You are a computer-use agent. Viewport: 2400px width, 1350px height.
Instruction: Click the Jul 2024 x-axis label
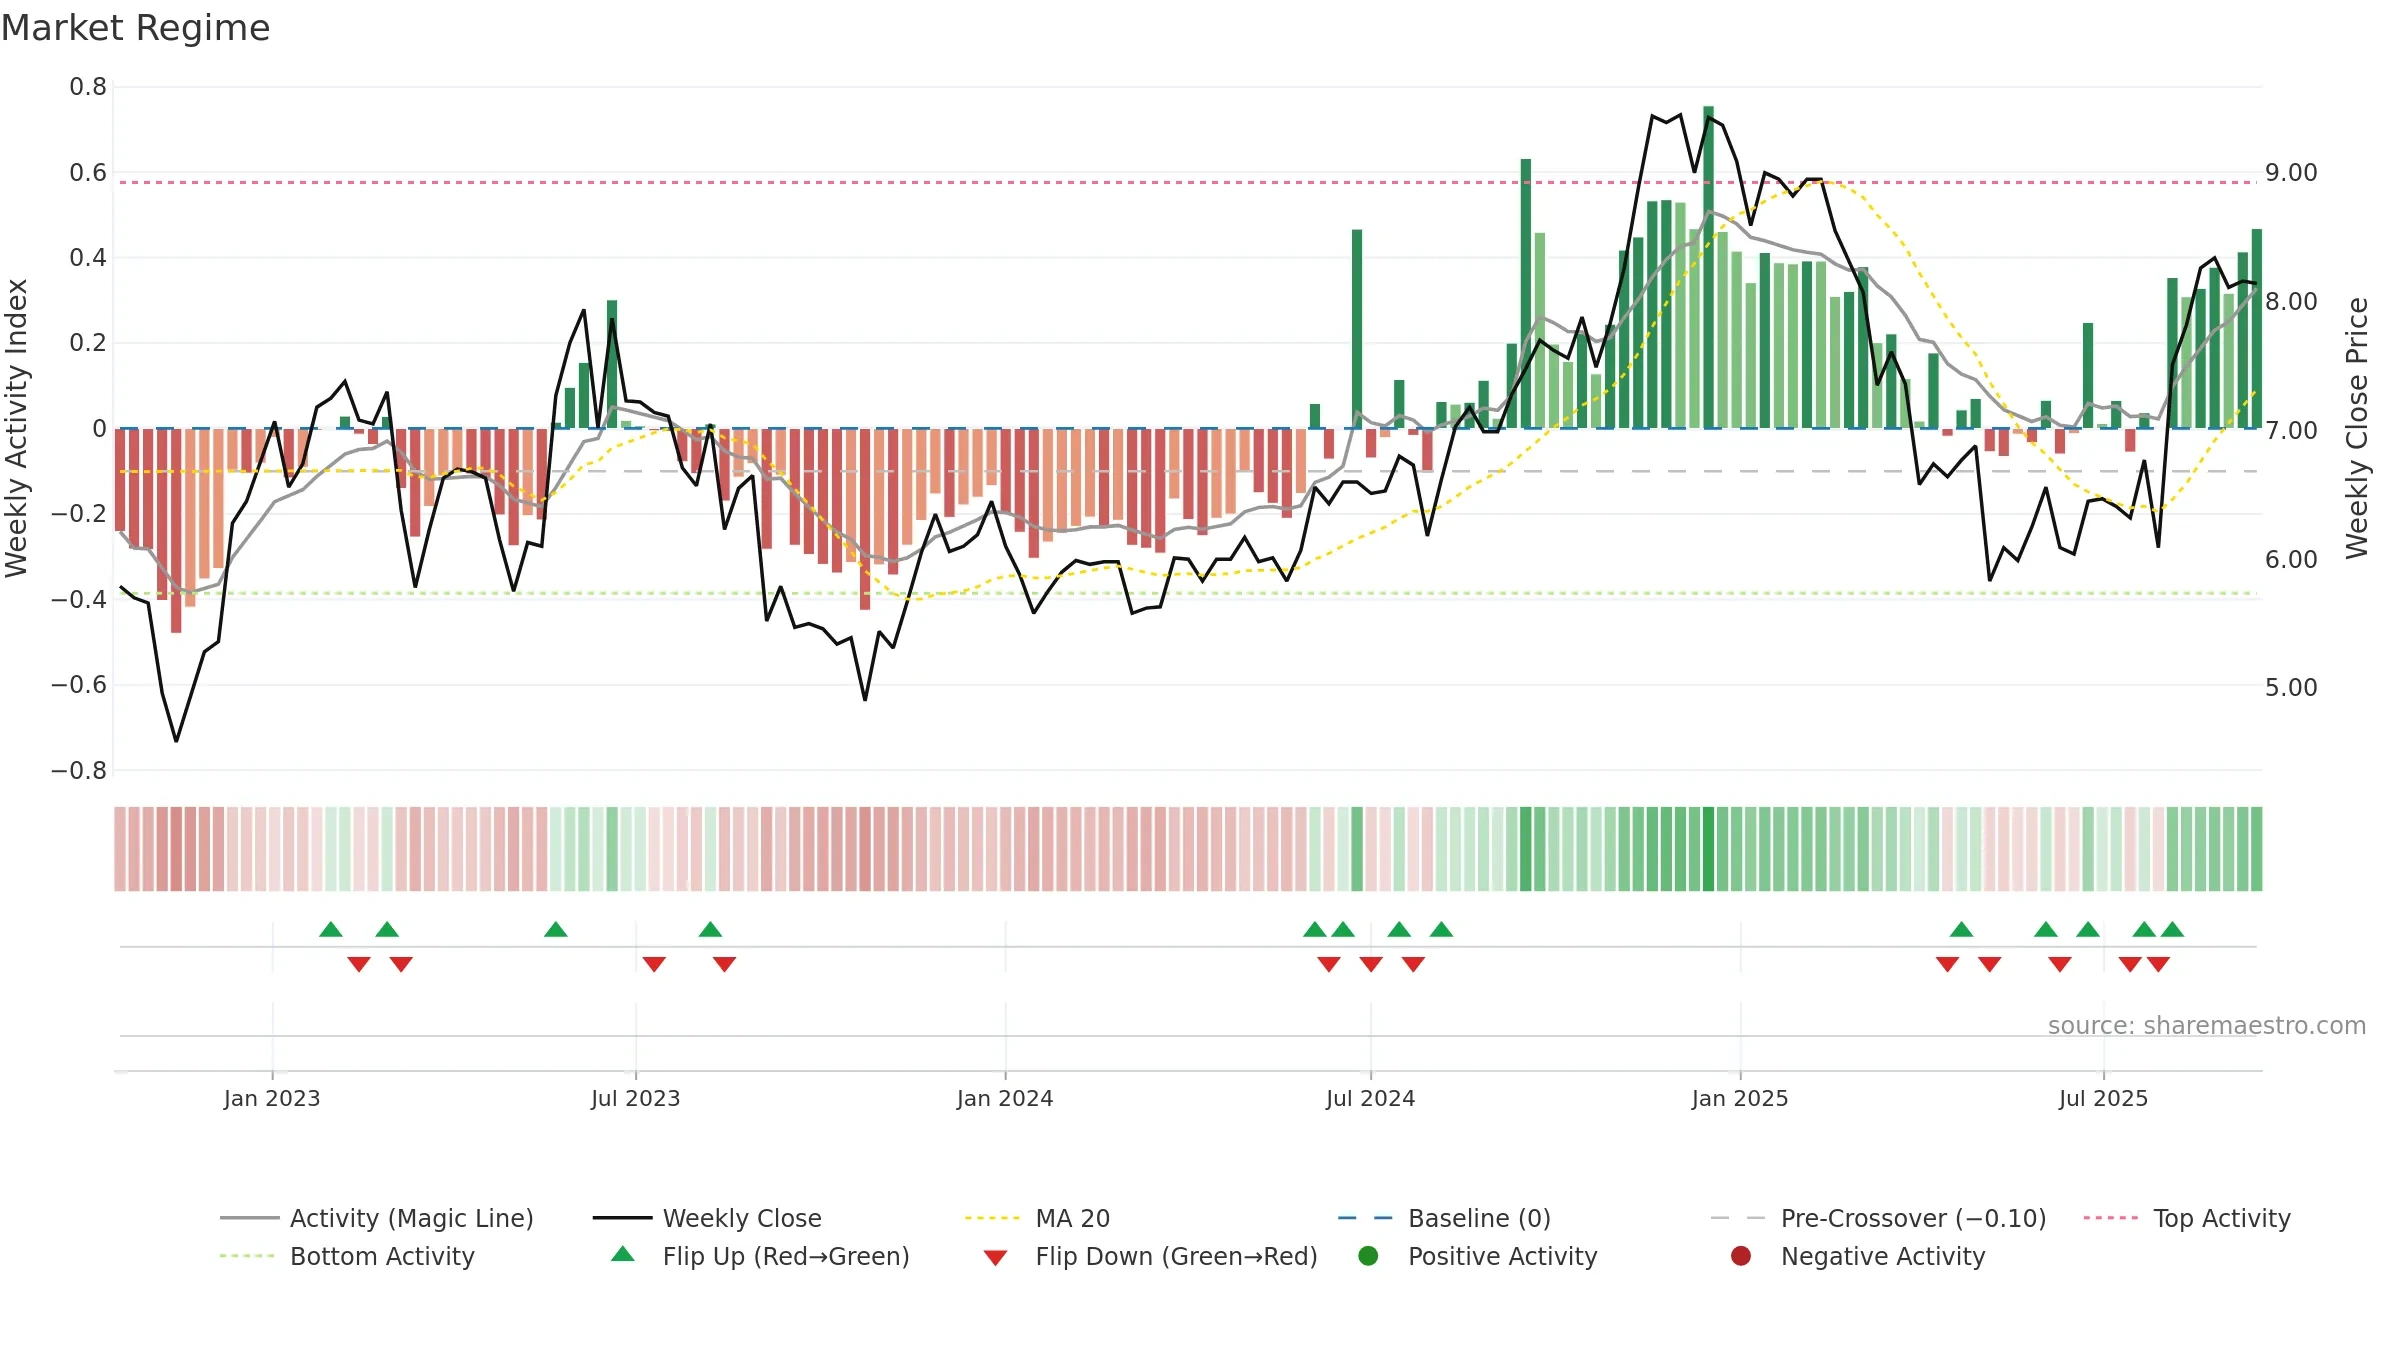(x=1371, y=1098)
